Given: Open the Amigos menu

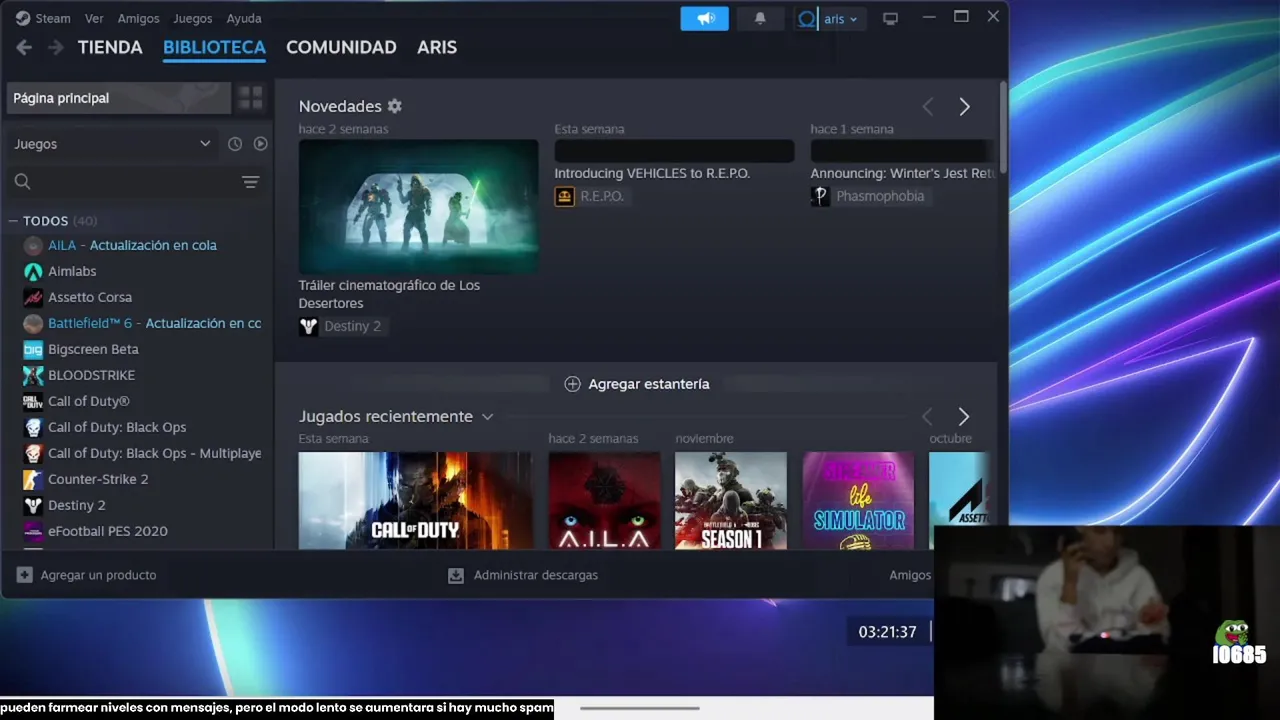Looking at the screenshot, I should coord(138,18).
